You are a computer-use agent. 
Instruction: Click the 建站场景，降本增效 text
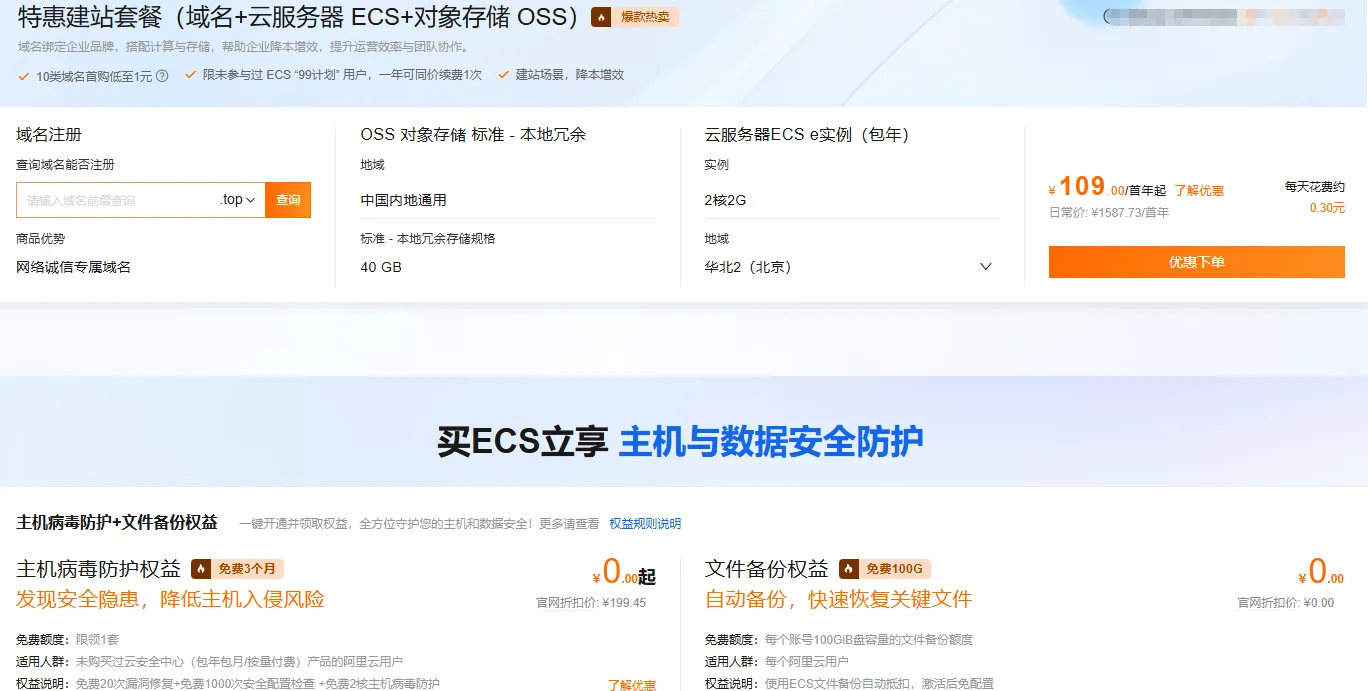(570, 75)
